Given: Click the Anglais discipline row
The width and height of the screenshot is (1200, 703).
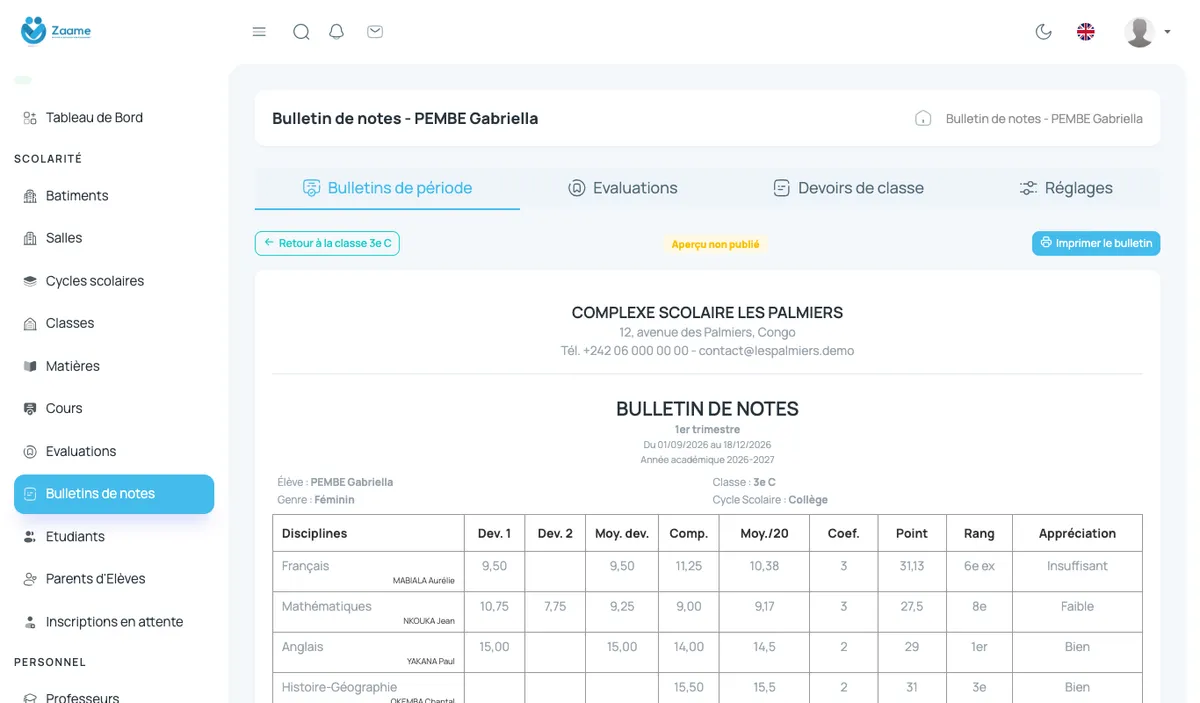Looking at the screenshot, I should (x=707, y=652).
